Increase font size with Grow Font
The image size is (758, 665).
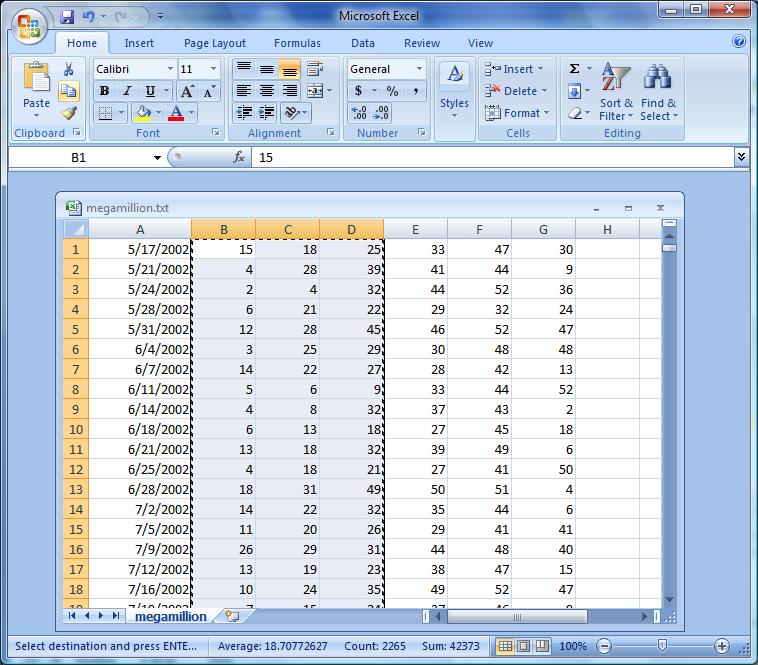tap(187, 91)
